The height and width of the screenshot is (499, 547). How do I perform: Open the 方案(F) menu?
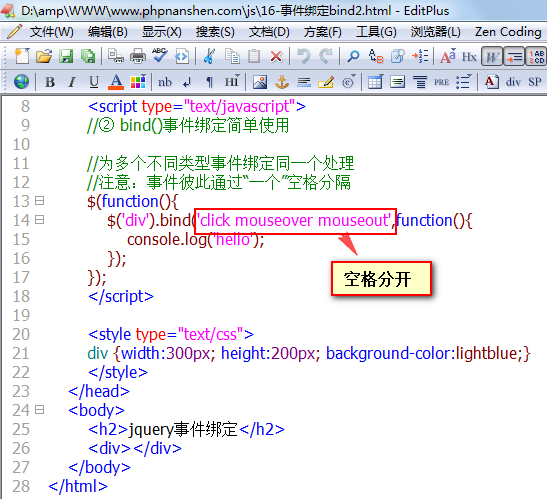click(323, 32)
